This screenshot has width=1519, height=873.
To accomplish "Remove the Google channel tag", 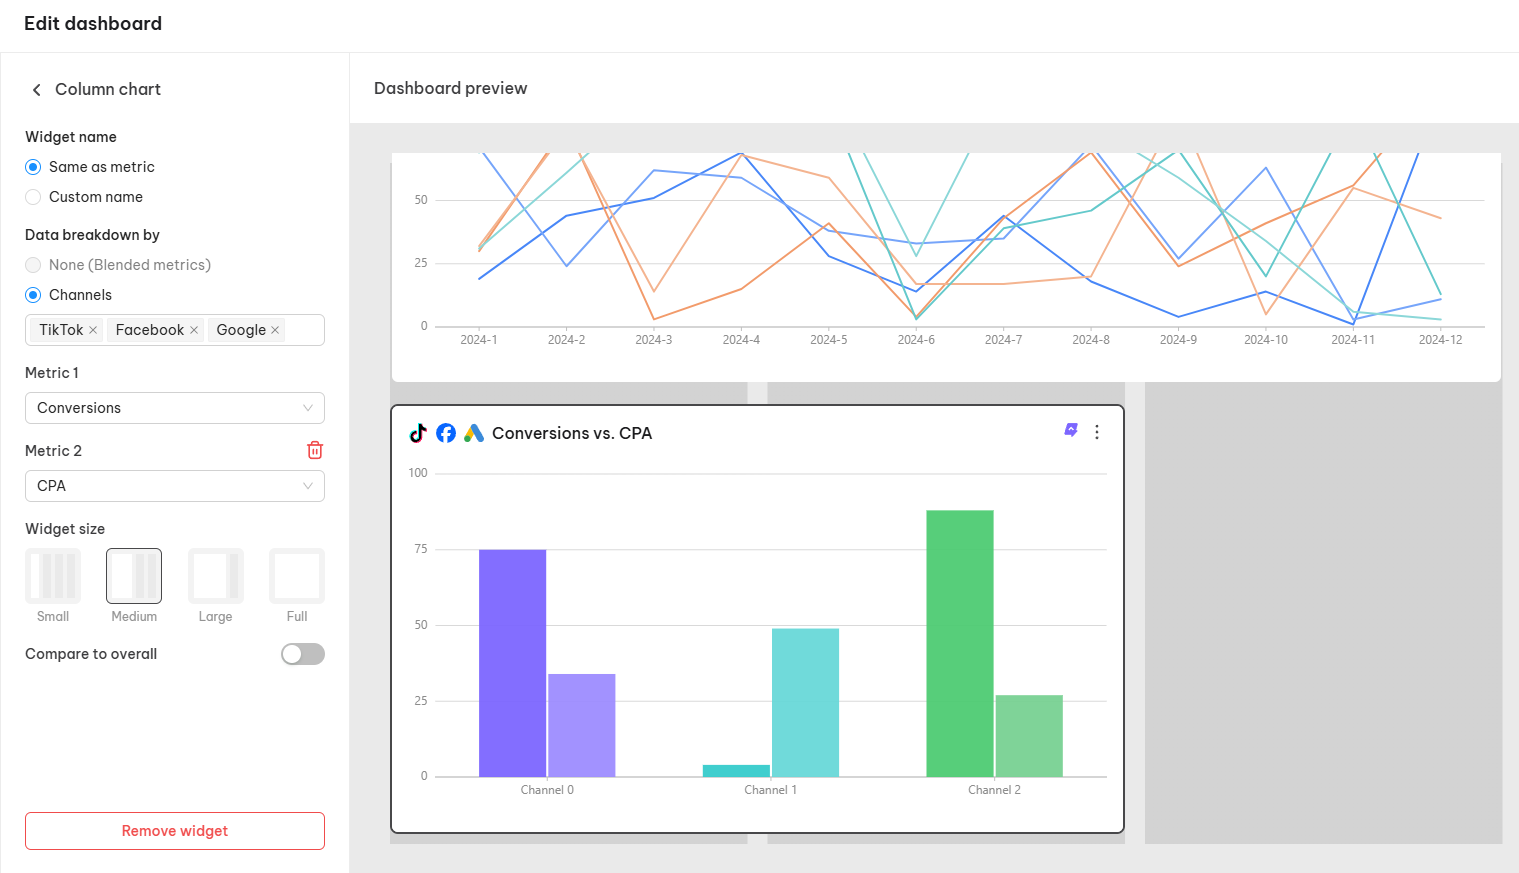I will coord(275,330).
